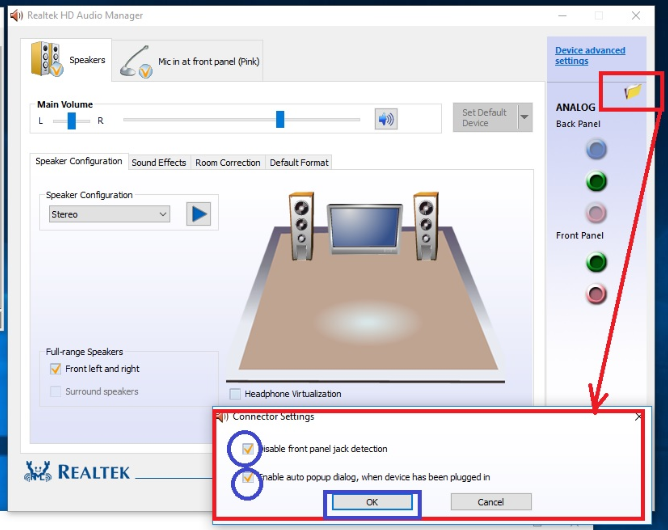Click the right speaker in the room diagram
This screenshot has height=530, width=668.
pos(426,226)
